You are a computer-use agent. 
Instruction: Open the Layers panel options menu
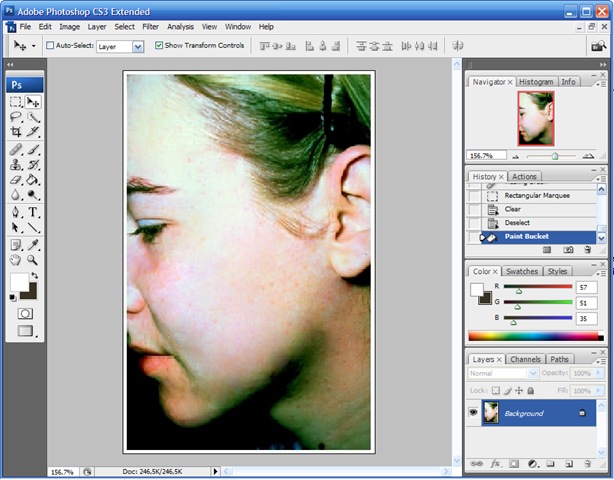[x=599, y=362]
